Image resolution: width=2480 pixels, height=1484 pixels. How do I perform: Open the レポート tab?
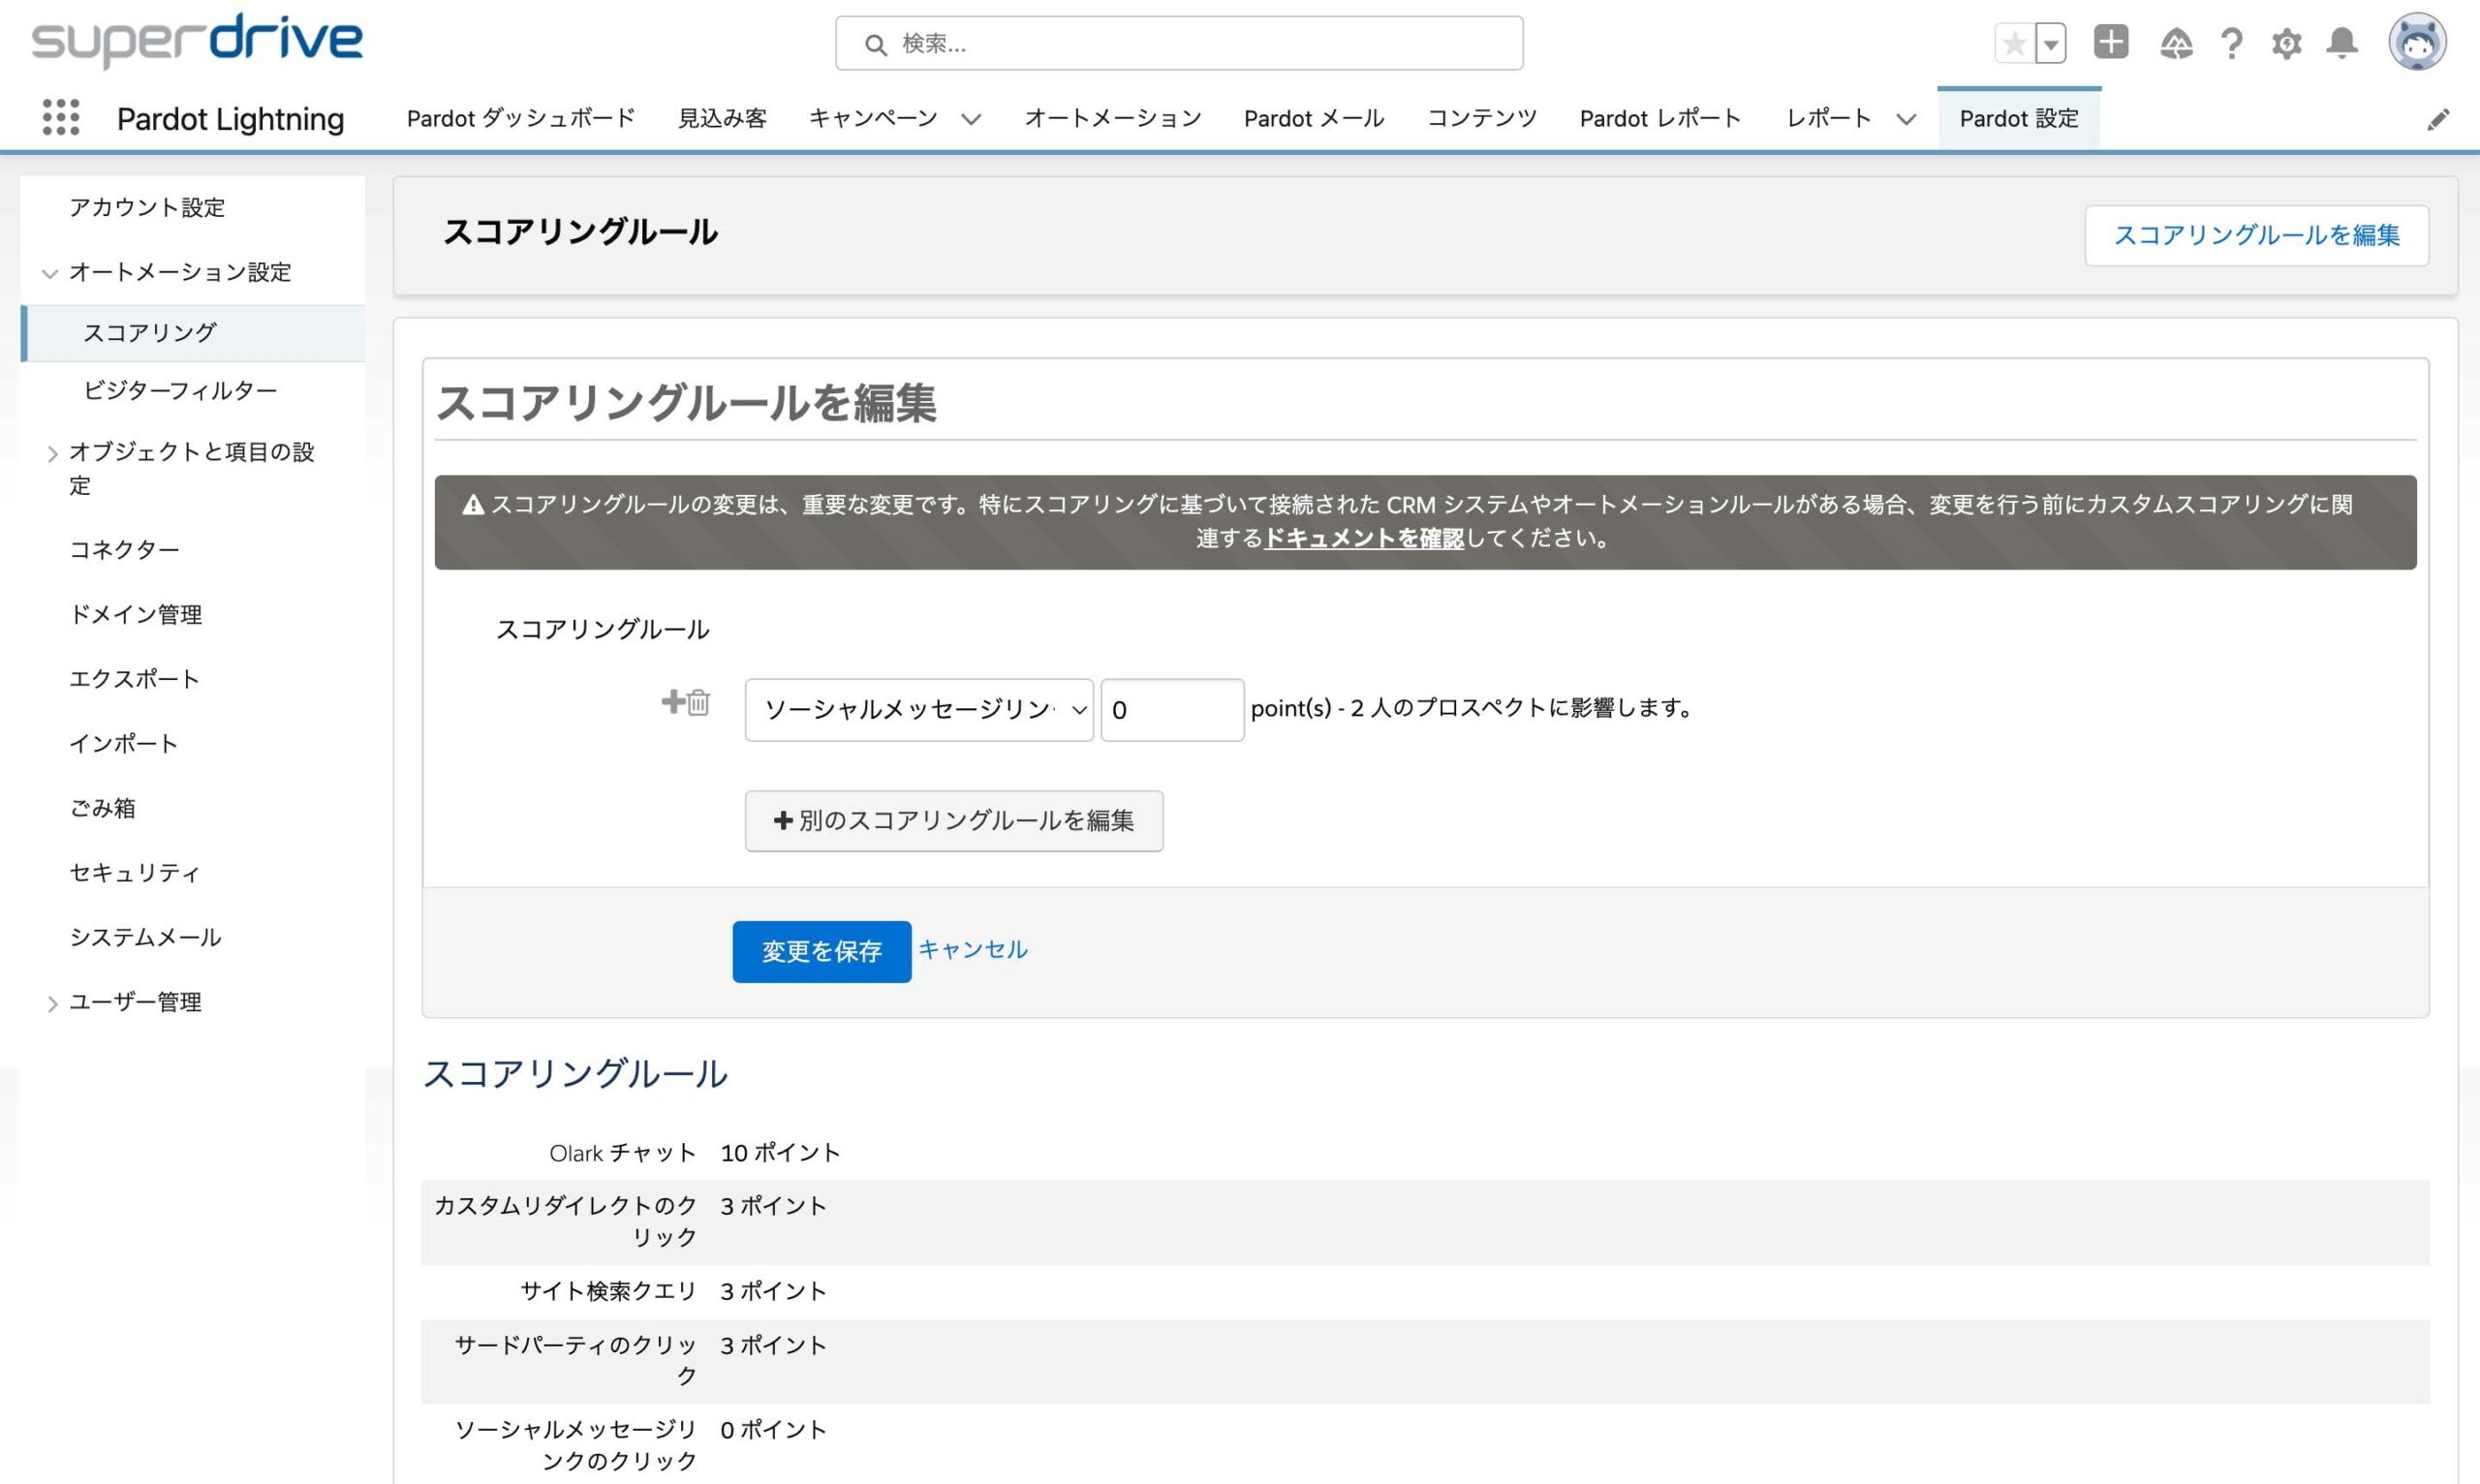coord(1829,118)
